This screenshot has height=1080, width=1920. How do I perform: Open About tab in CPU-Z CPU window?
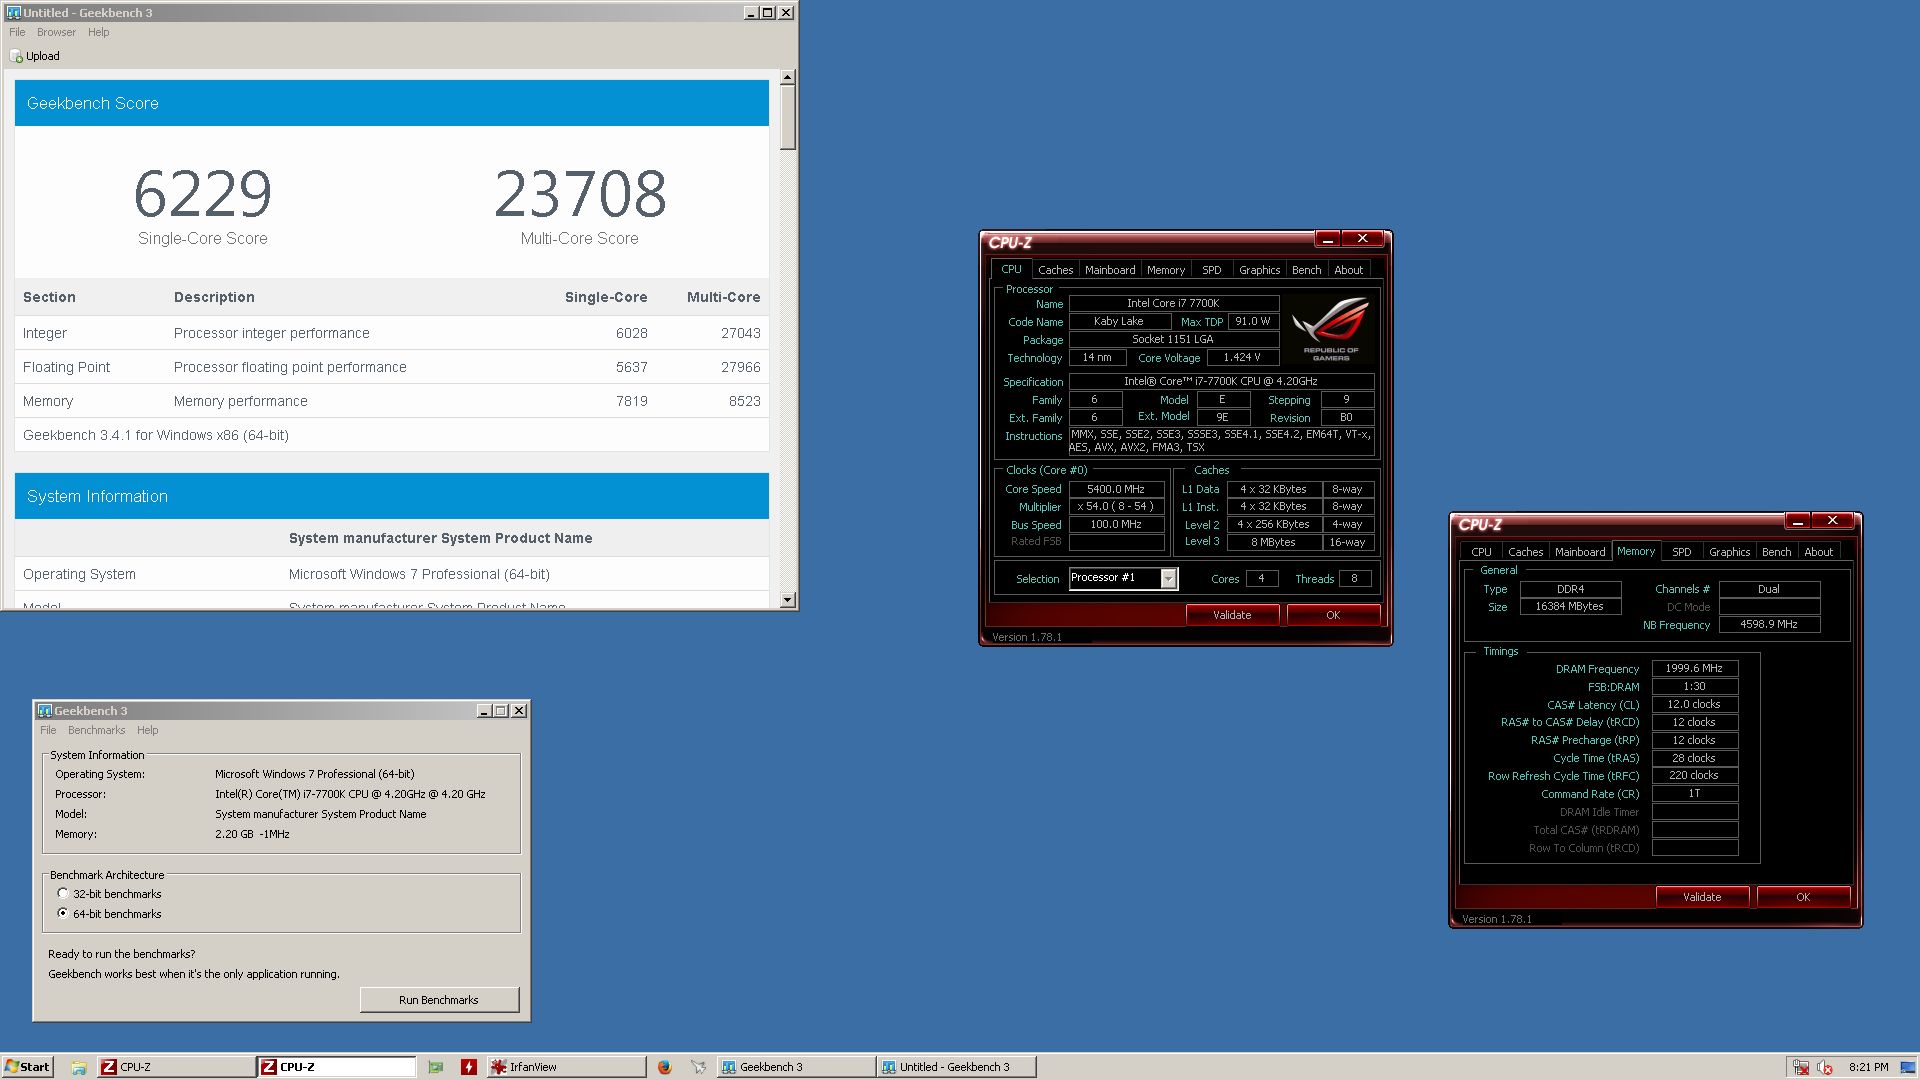1348,270
